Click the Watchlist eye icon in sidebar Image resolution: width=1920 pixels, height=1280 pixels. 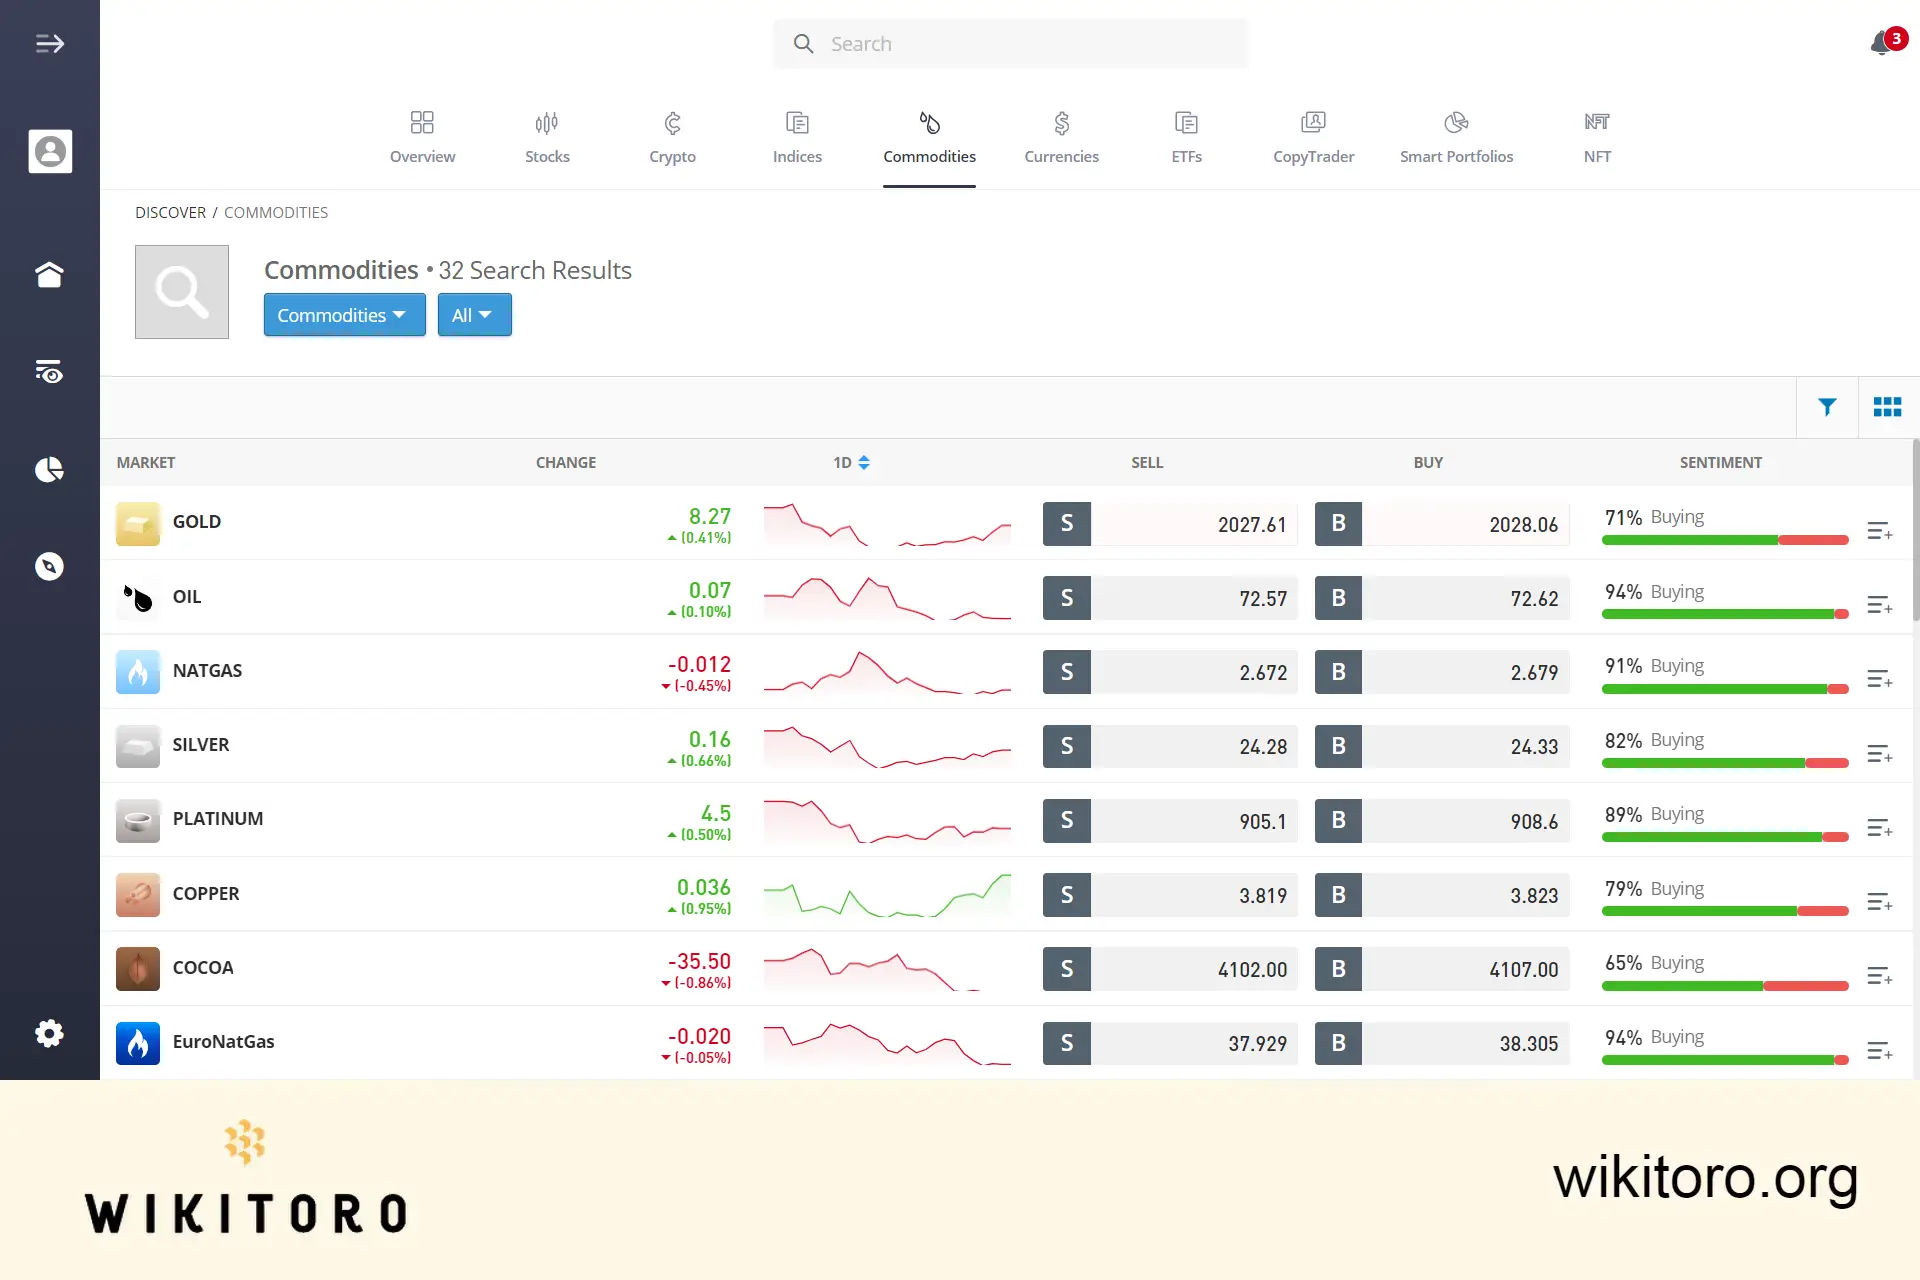pos(50,371)
